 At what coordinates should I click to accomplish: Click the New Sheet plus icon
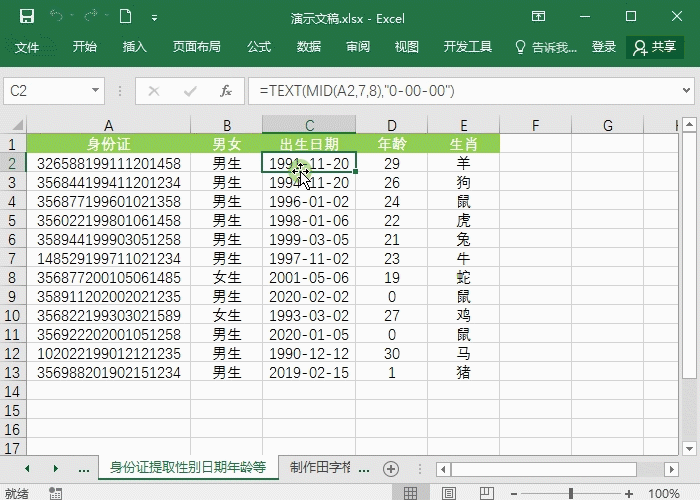click(x=391, y=469)
